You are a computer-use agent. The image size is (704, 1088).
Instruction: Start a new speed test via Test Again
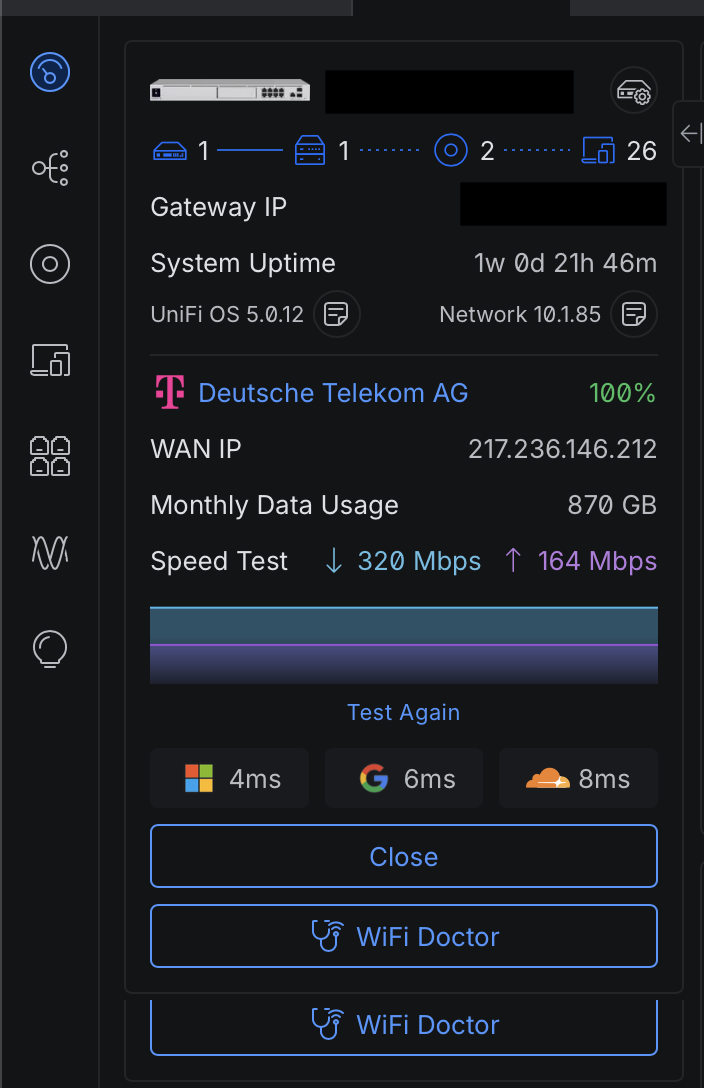[x=403, y=712]
